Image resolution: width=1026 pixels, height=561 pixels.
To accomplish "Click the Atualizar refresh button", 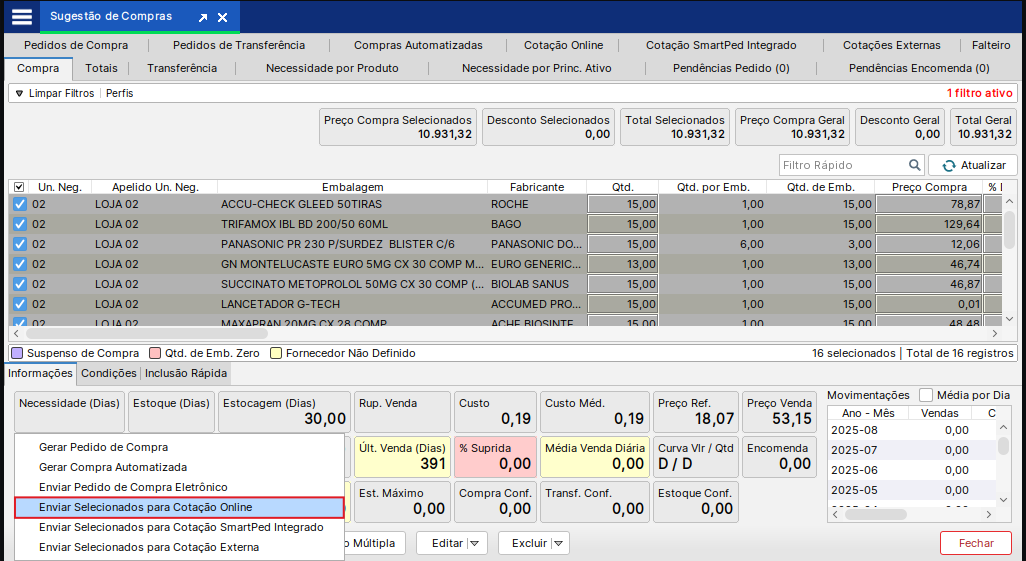I will [972, 165].
